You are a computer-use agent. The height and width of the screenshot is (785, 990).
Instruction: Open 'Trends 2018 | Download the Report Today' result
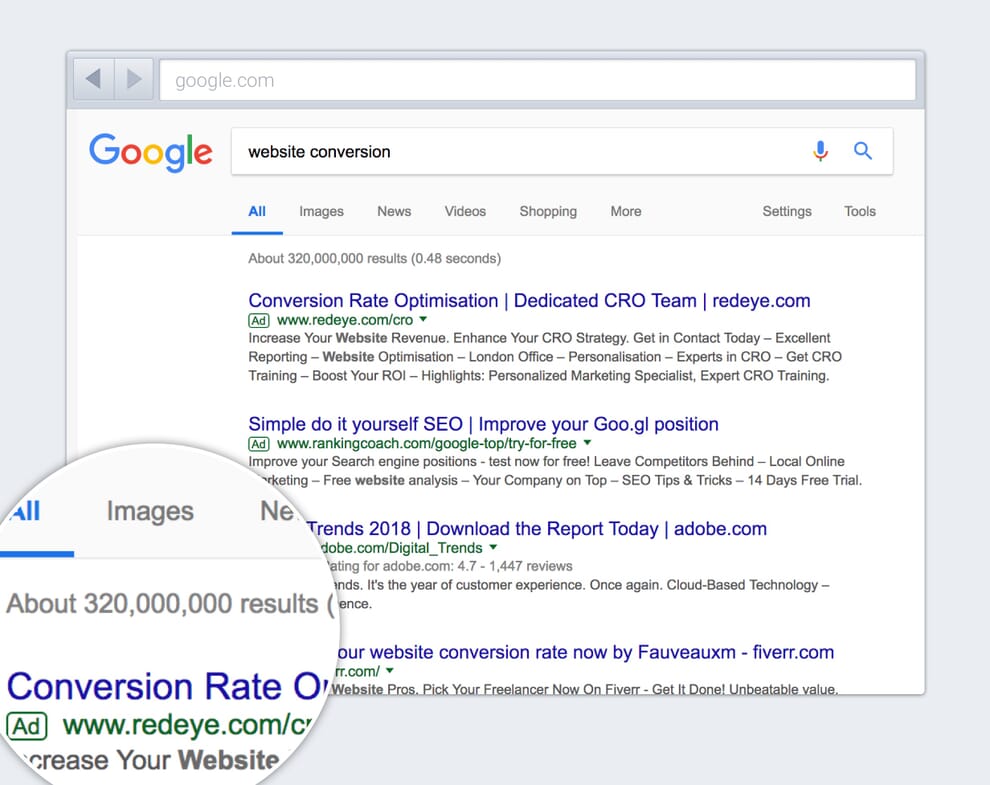pyautogui.click(x=537, y=529)
